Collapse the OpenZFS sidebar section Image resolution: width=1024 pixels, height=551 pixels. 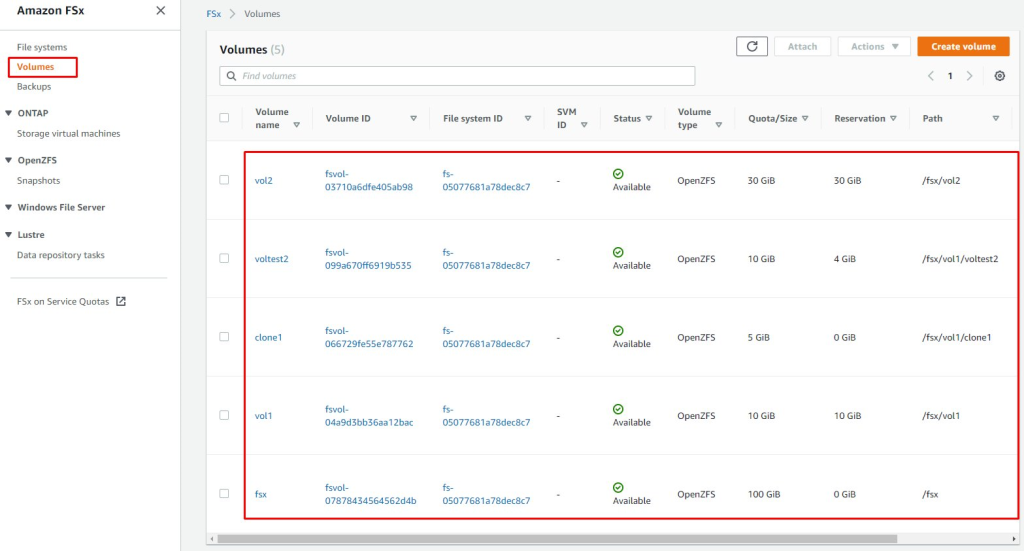pyautogui.click(x=8, y=160)
